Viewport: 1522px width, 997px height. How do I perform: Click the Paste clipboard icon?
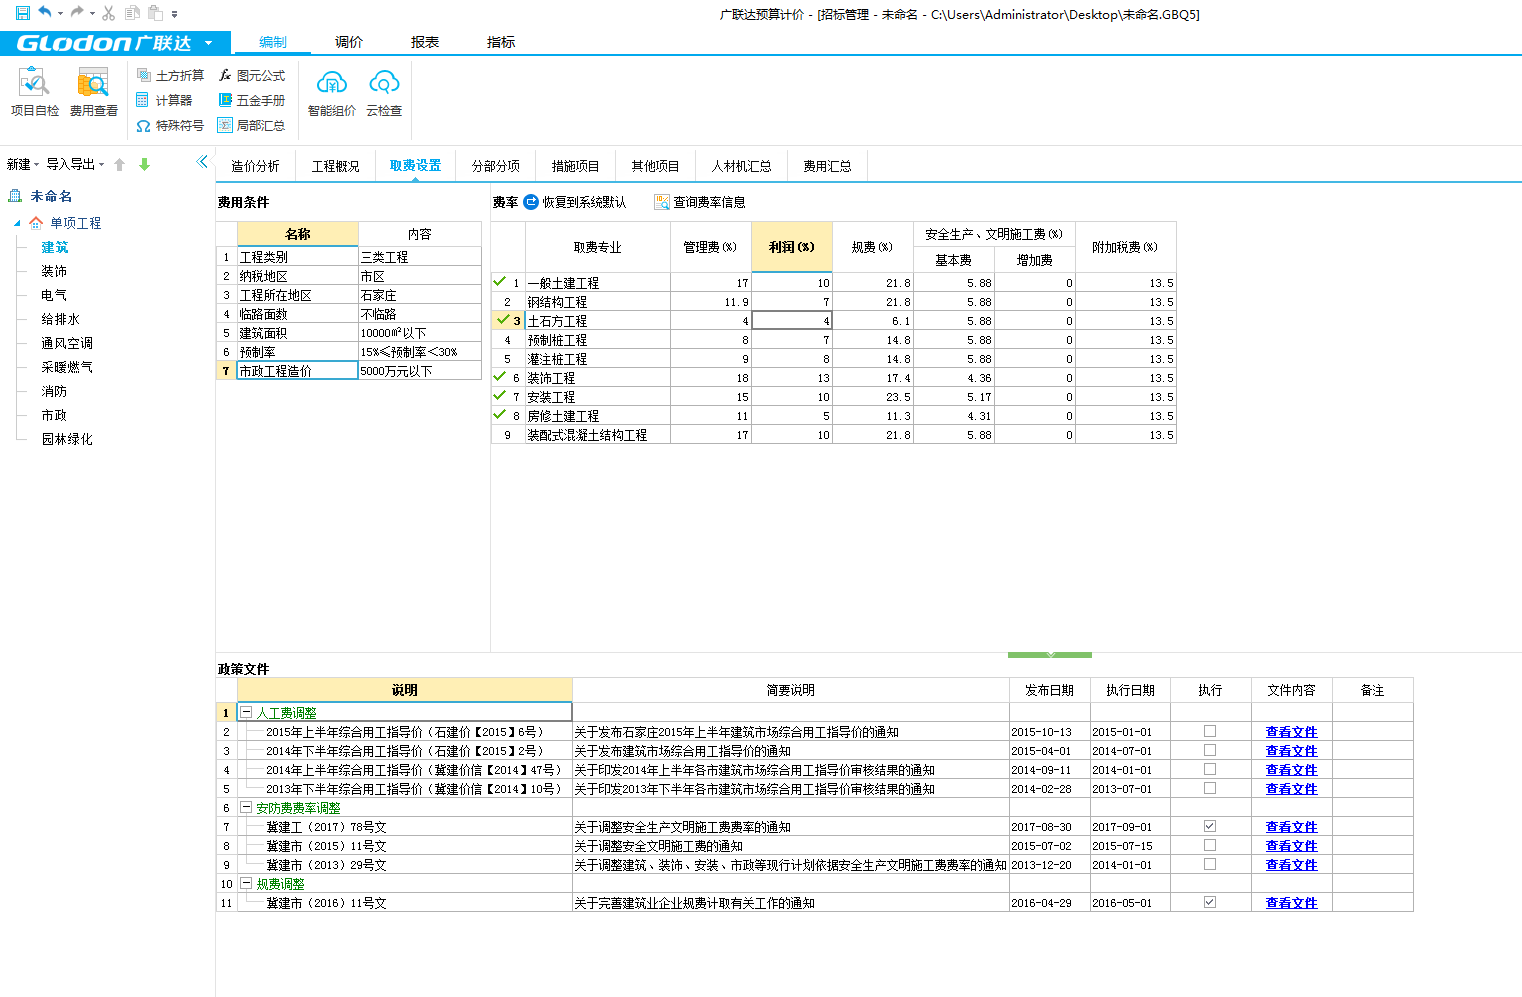[155, 13]
